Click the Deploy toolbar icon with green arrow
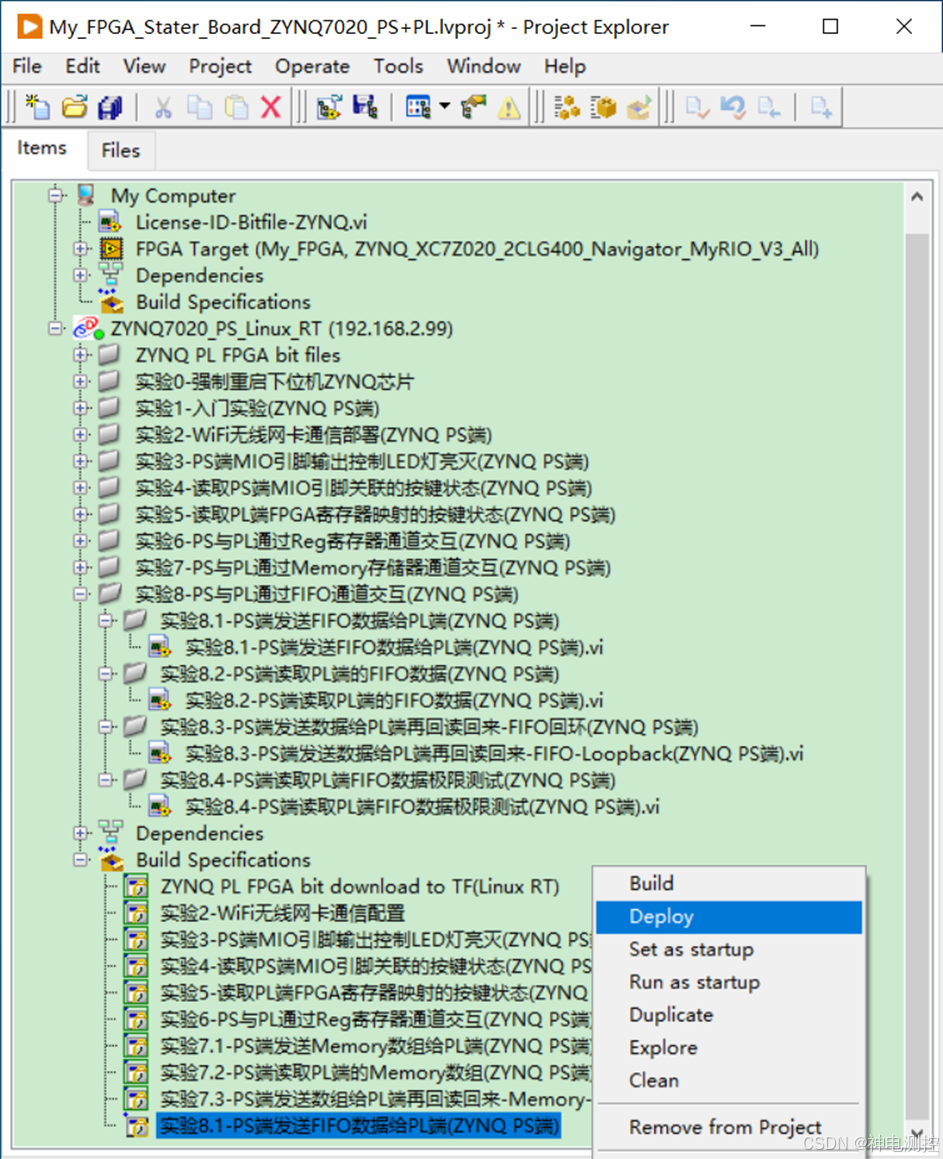This screenshot has height=1159, width=943. (639, 107)
